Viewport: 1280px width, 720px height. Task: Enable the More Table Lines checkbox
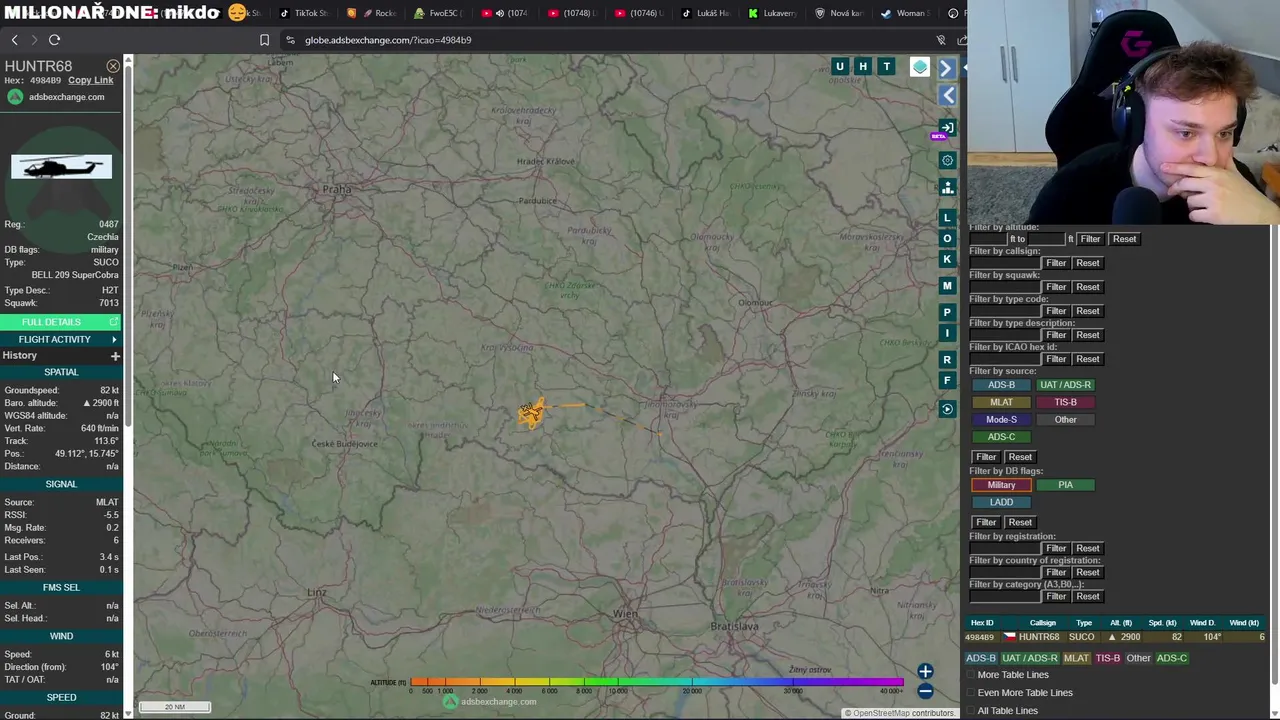coord(970,675)
